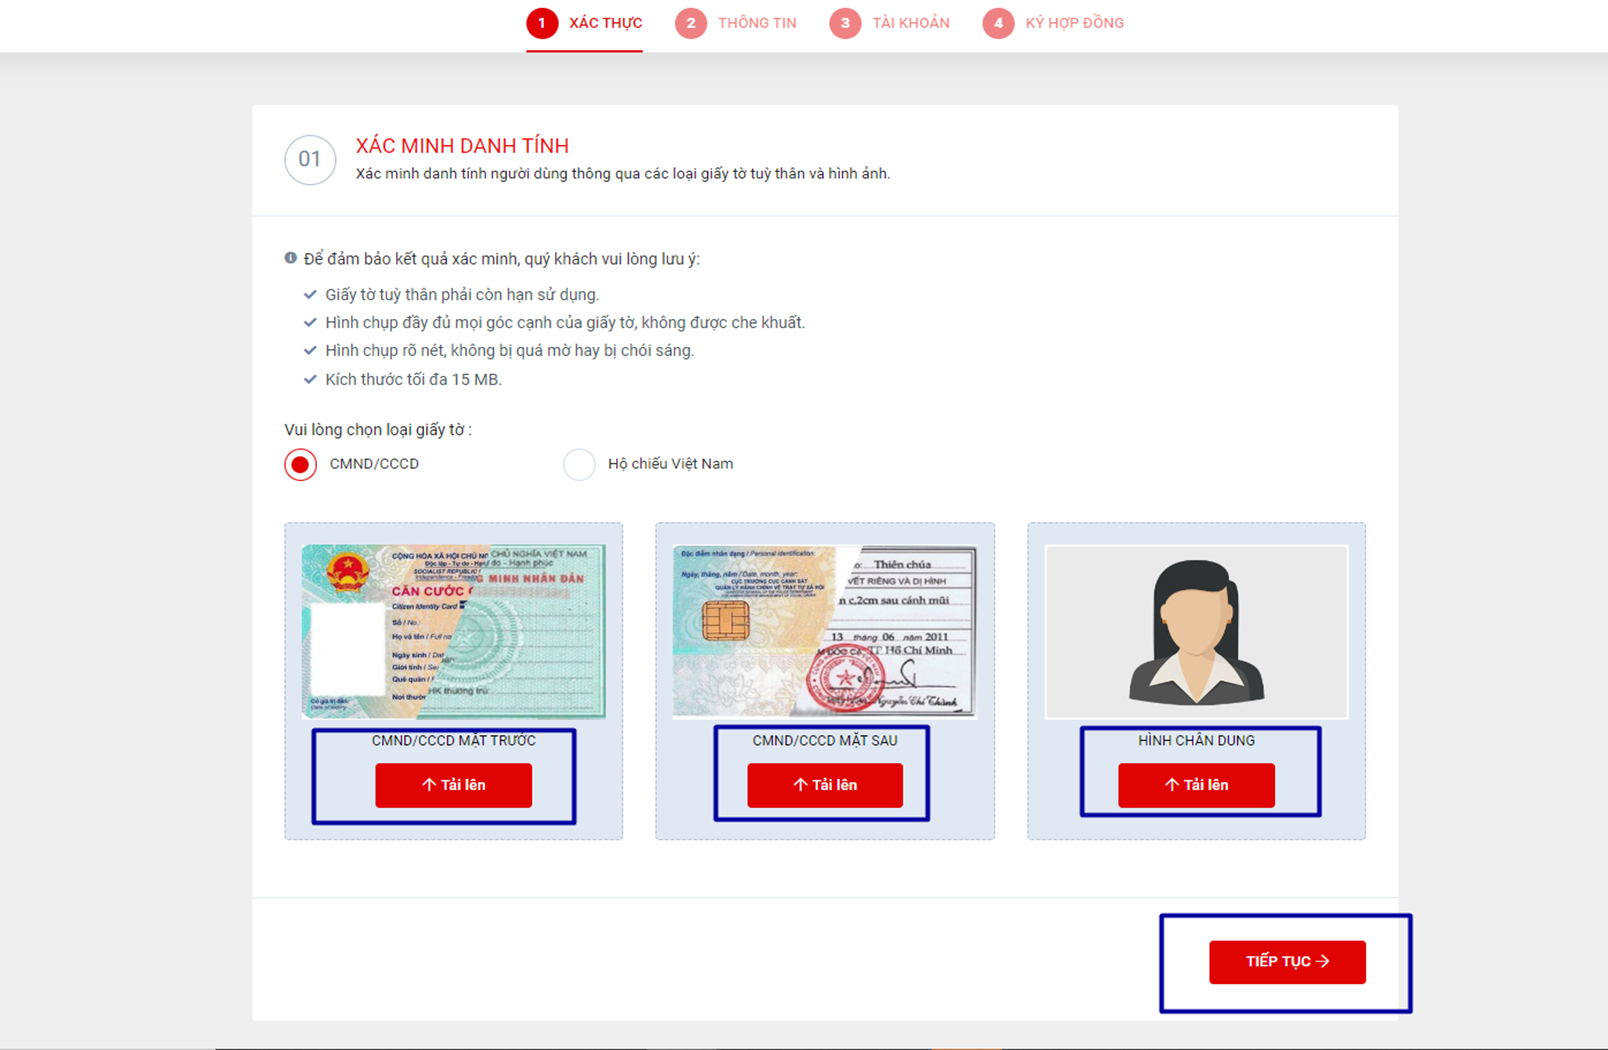Click the back ID card sample image
The height and width of the screenshot is (1050, 1608).
825,632
